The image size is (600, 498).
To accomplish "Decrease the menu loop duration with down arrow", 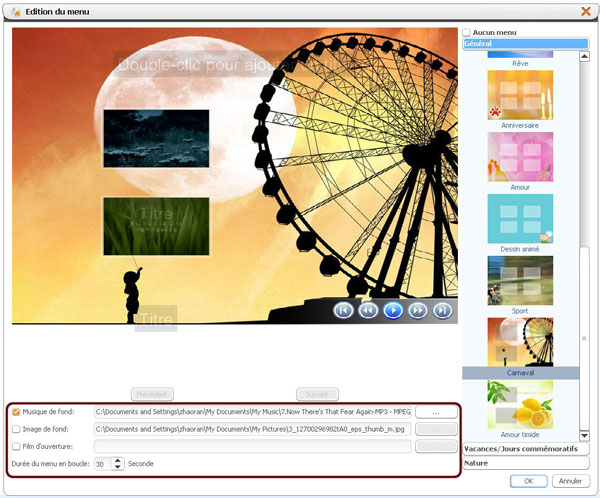I will coord(118,467).
